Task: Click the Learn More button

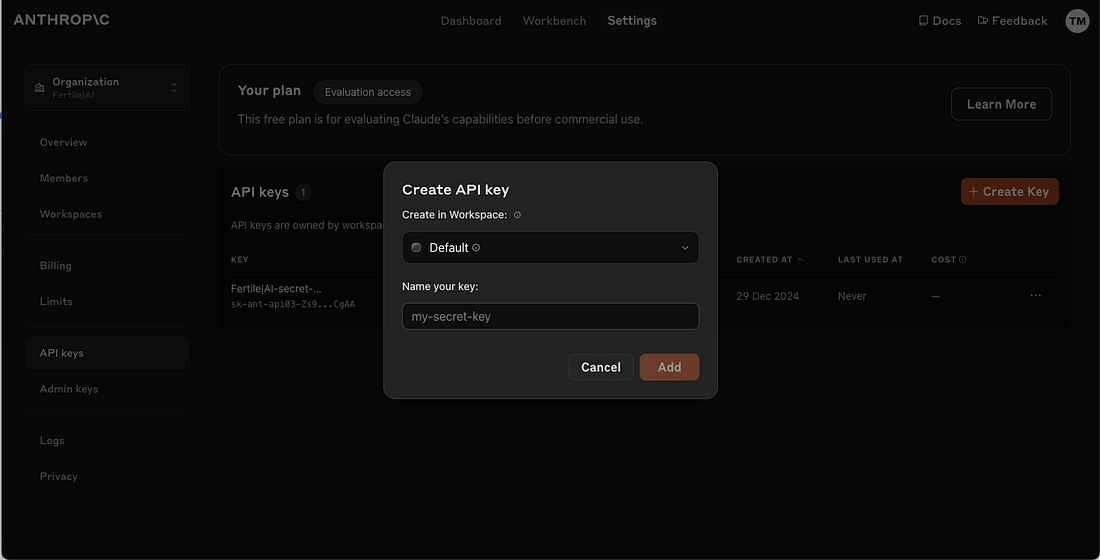Action: point(1001,104)
